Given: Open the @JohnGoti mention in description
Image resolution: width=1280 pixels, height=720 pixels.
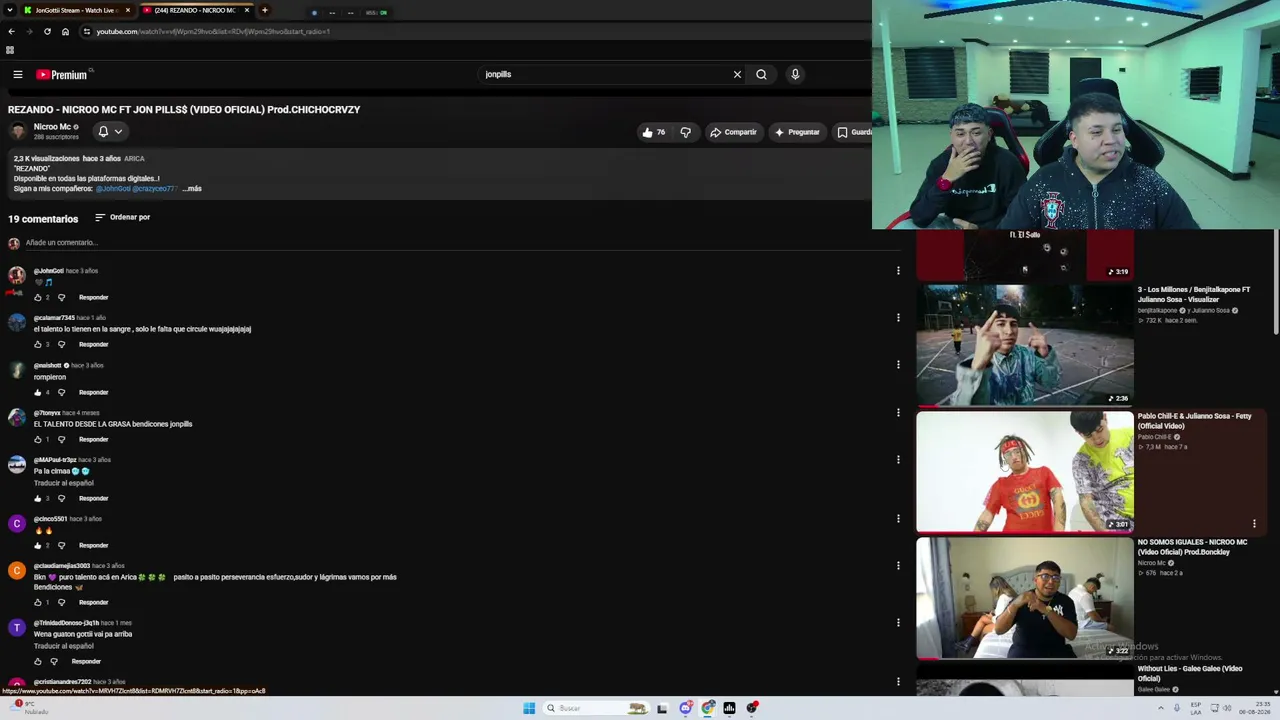Looking at the screenshot, I should (113, 188).
